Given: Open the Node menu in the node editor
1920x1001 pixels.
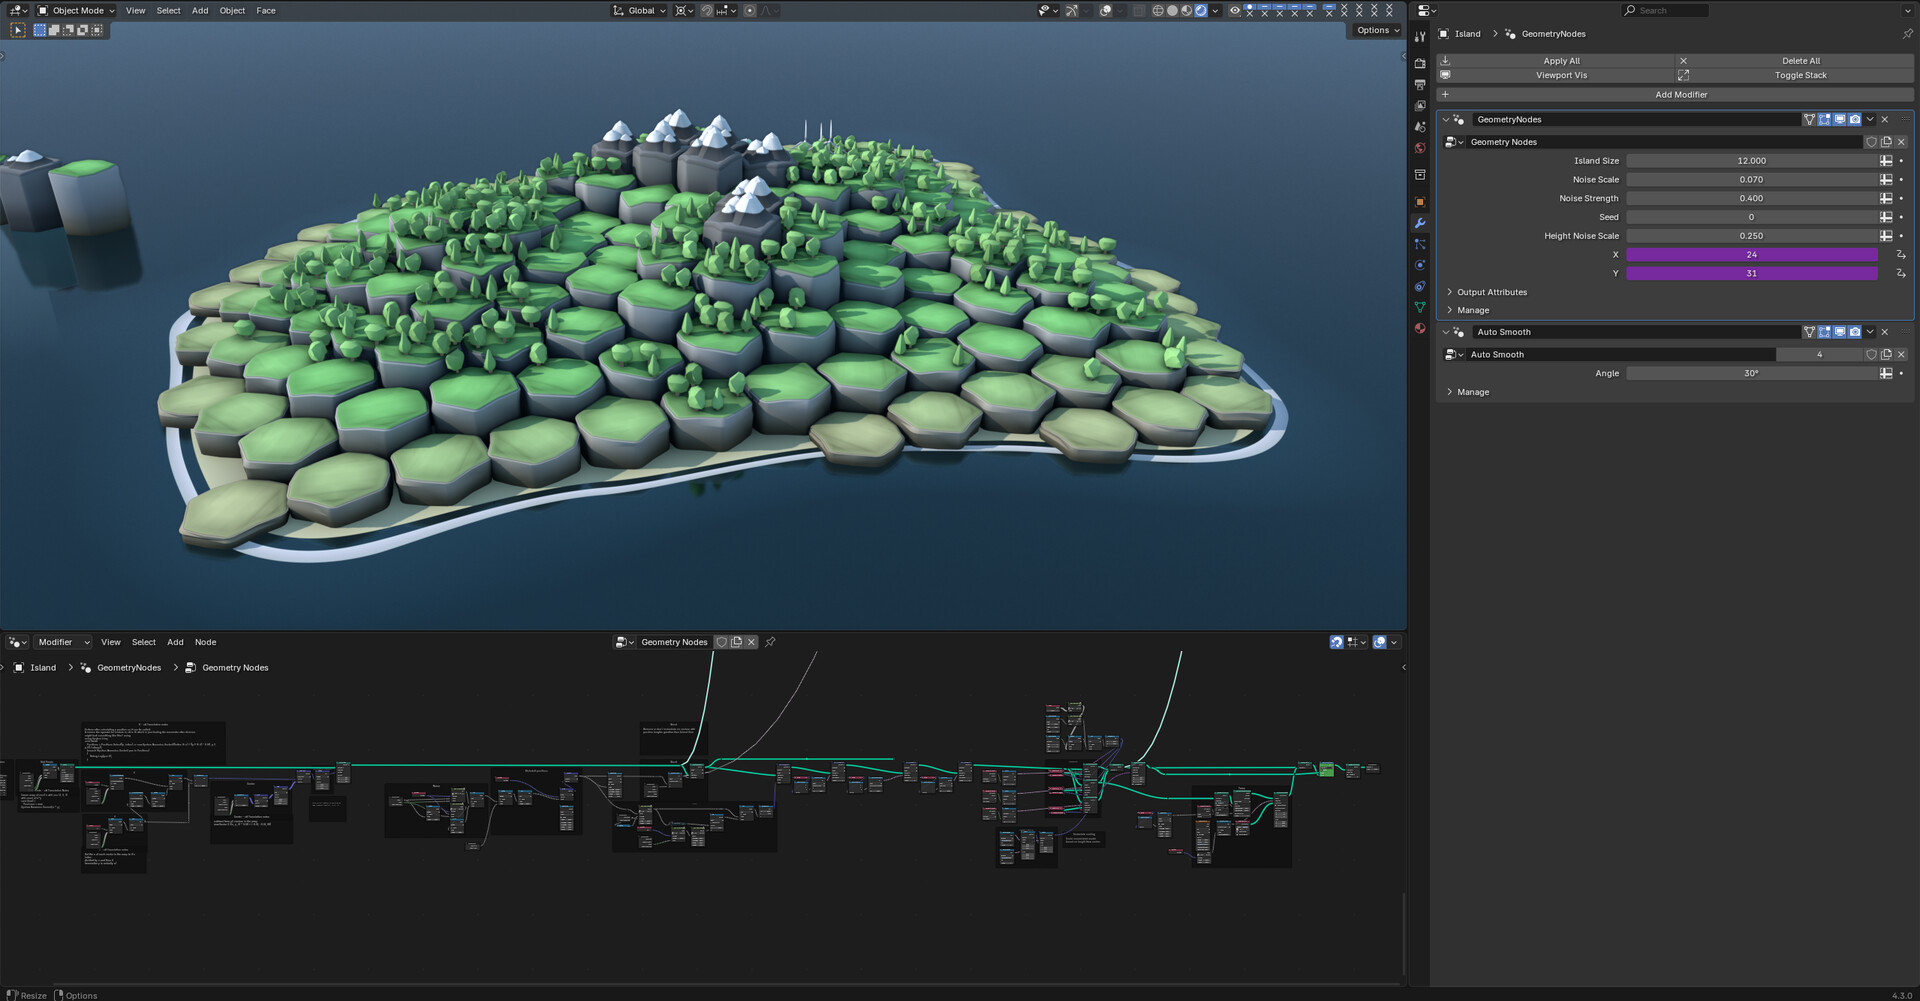Looking at the screenshot, I should [x=205, y=642].
